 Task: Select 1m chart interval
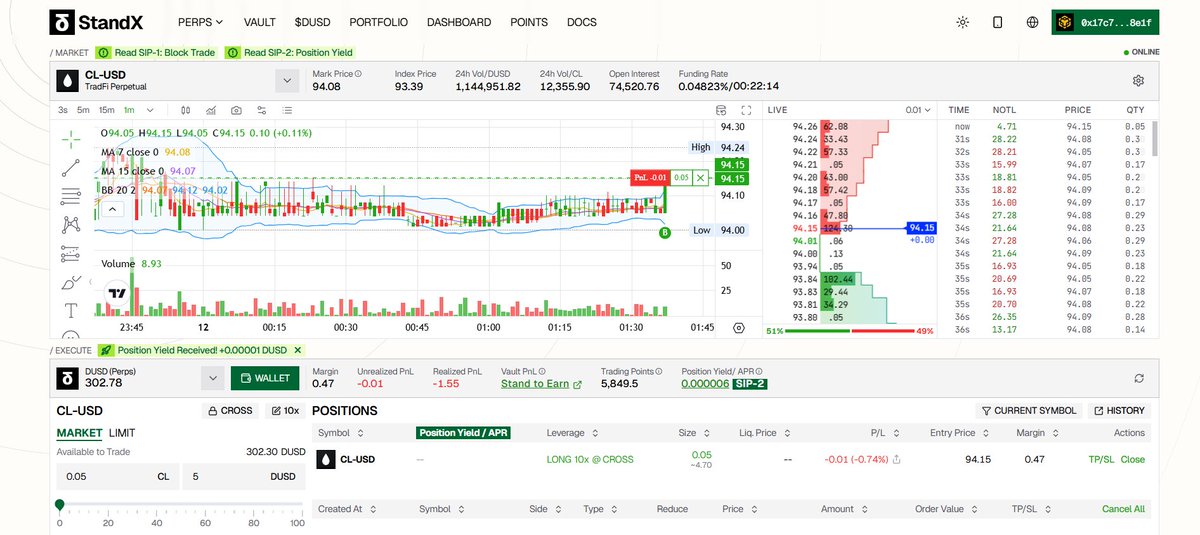coord(130,110)
